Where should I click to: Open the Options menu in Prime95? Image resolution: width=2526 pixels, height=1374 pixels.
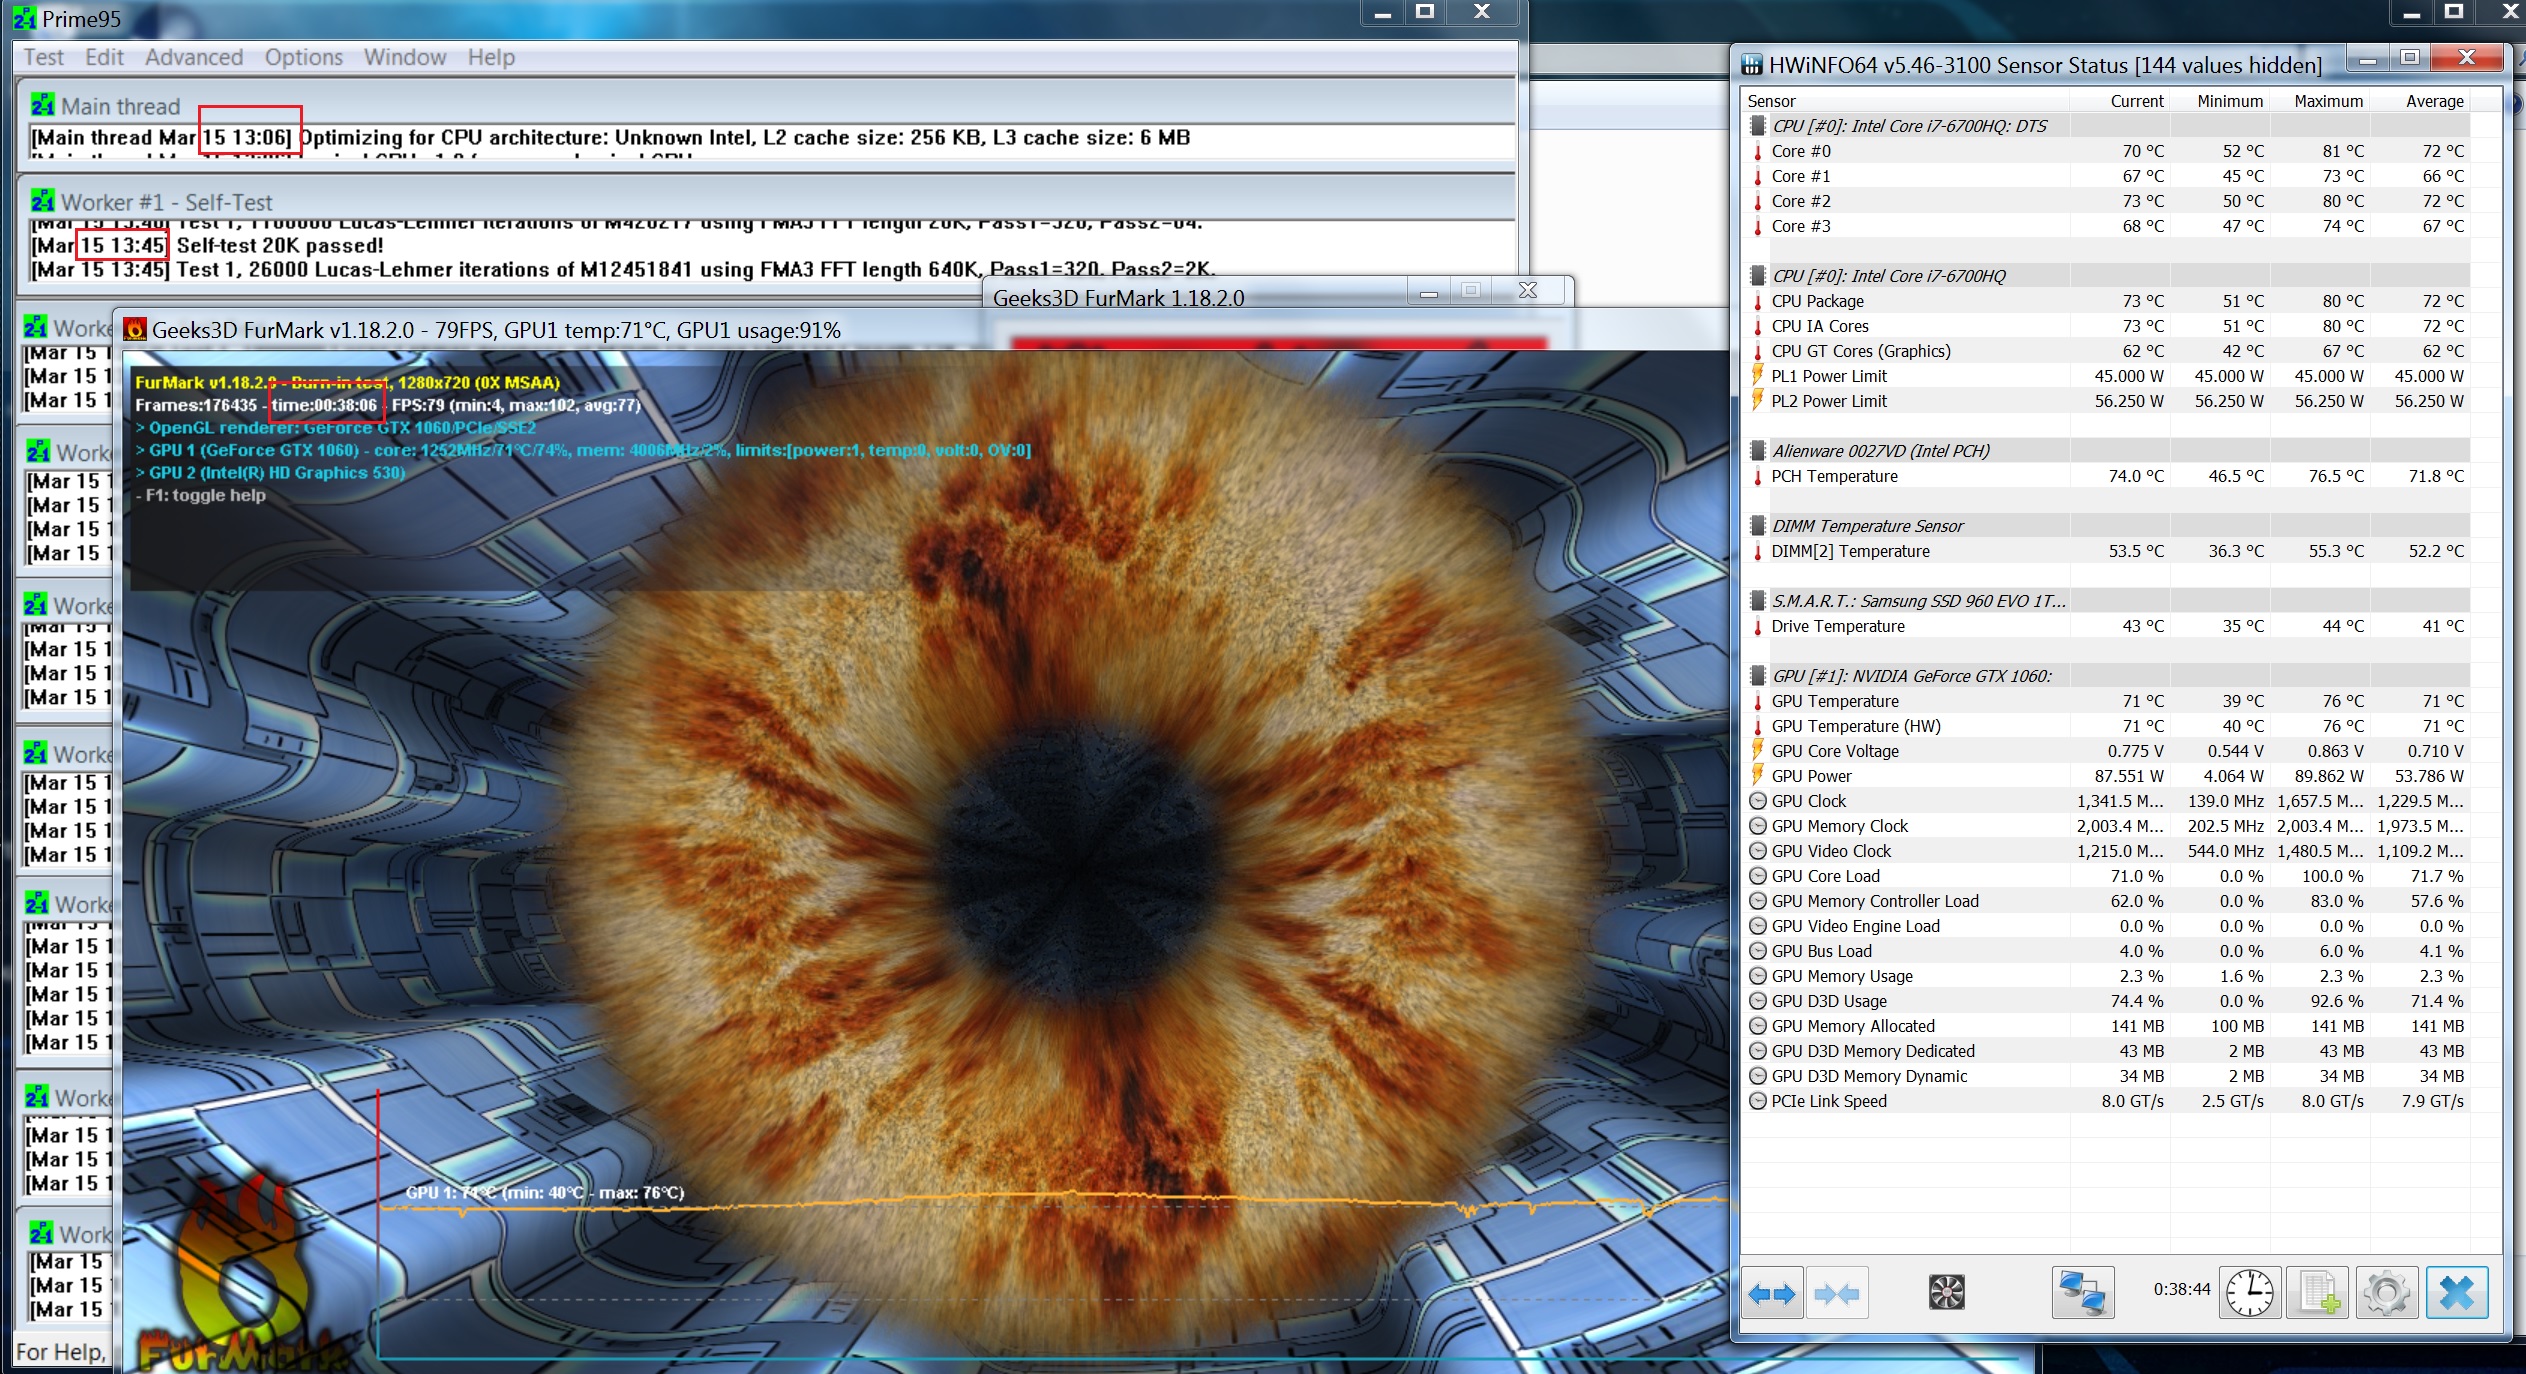point(303,57)
